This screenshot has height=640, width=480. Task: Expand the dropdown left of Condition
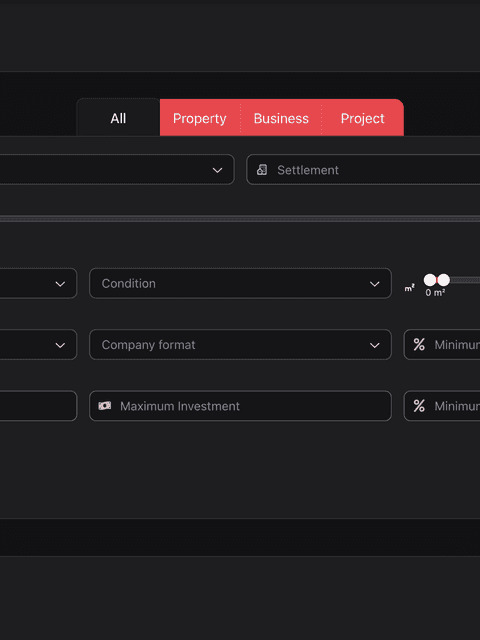tap(38, 283)
